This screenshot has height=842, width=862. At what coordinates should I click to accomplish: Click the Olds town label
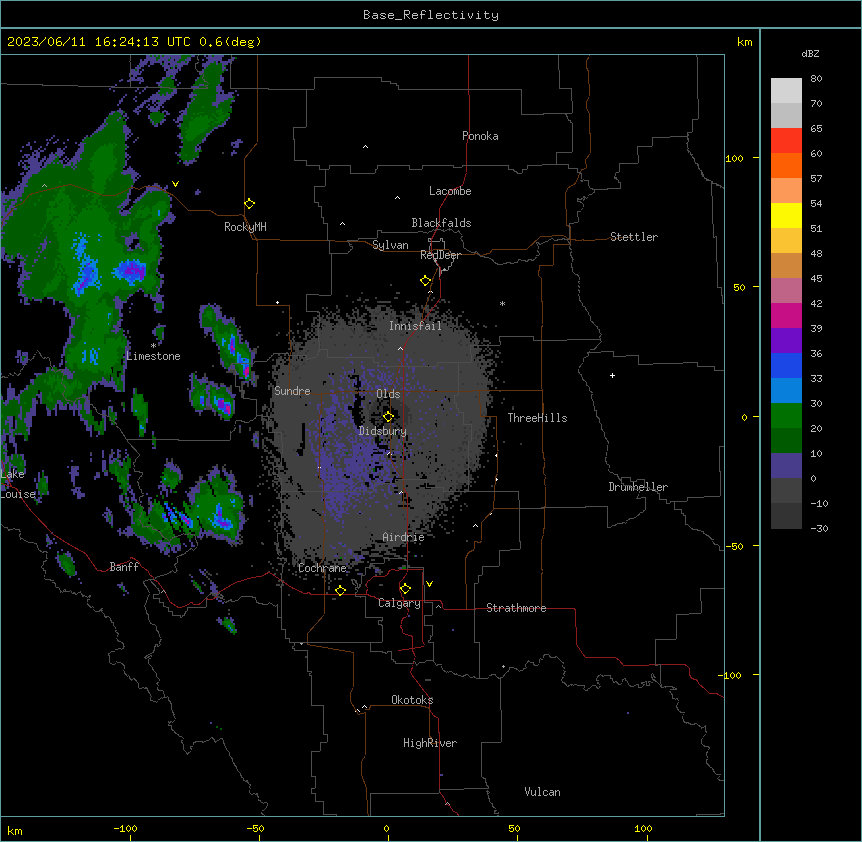coord(388,394)
